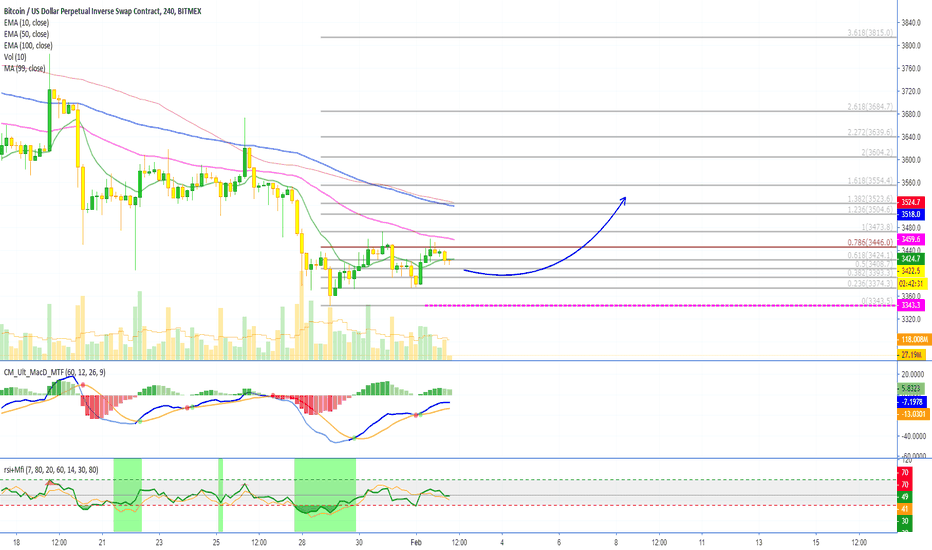Select the 0.786(3446.0) Fibonacci level label
Screen dimensions: 932x550
(x=870, y=243)
